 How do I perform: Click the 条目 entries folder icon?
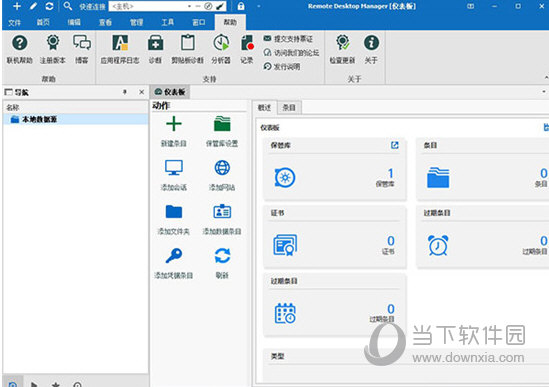[438, 178]
